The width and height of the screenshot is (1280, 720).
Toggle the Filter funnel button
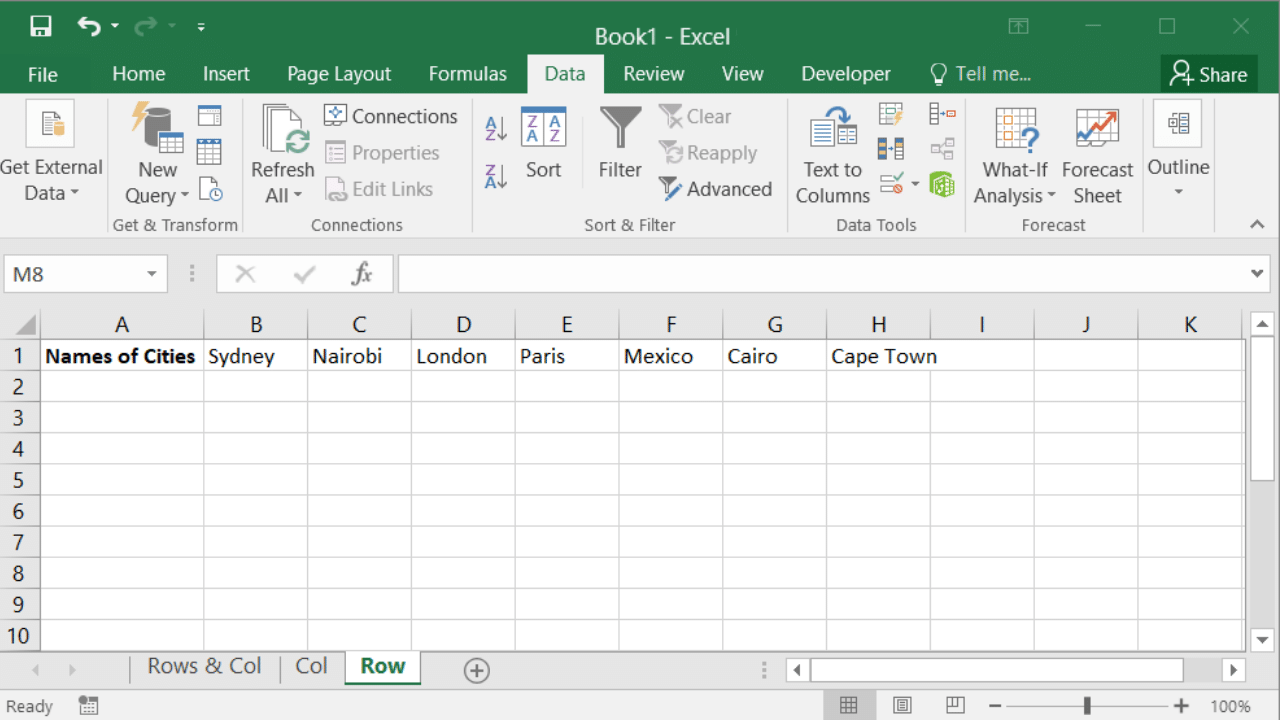pos(620,144)
